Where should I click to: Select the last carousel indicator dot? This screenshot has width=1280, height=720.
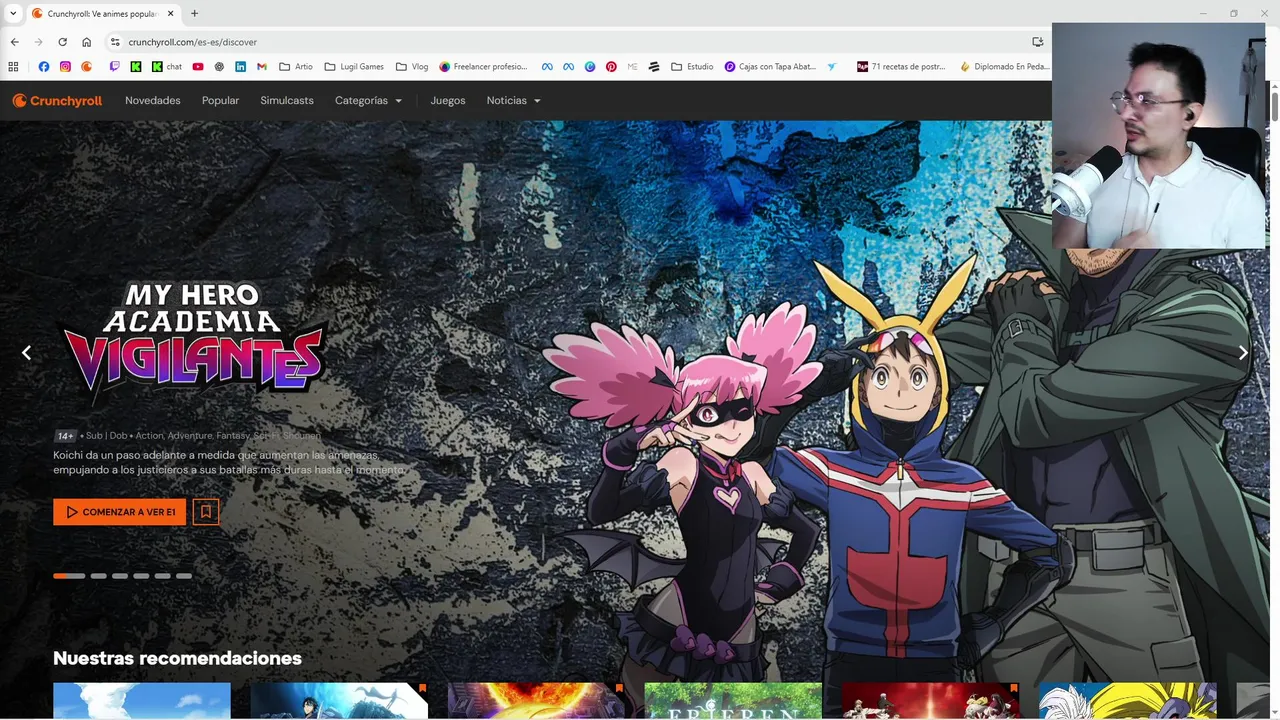coord(184,576)
